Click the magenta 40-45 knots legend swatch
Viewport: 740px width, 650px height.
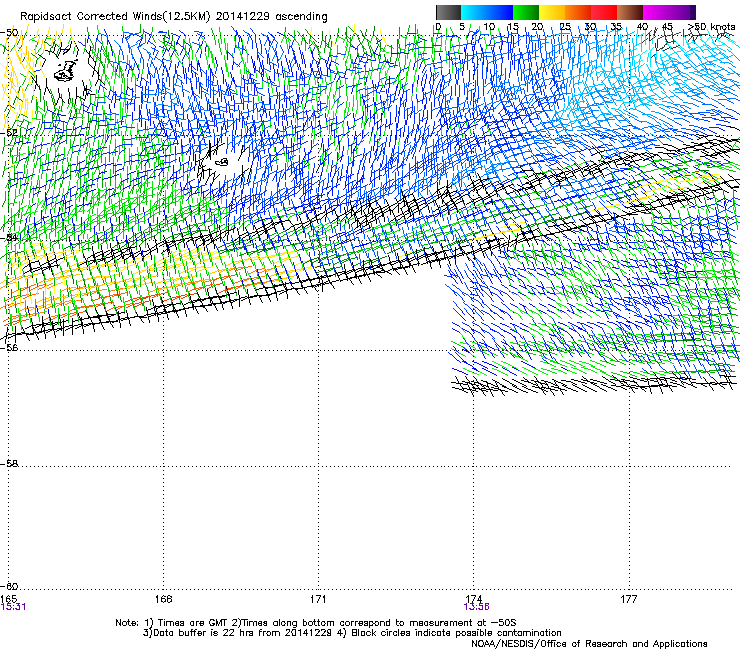(656, 12)
